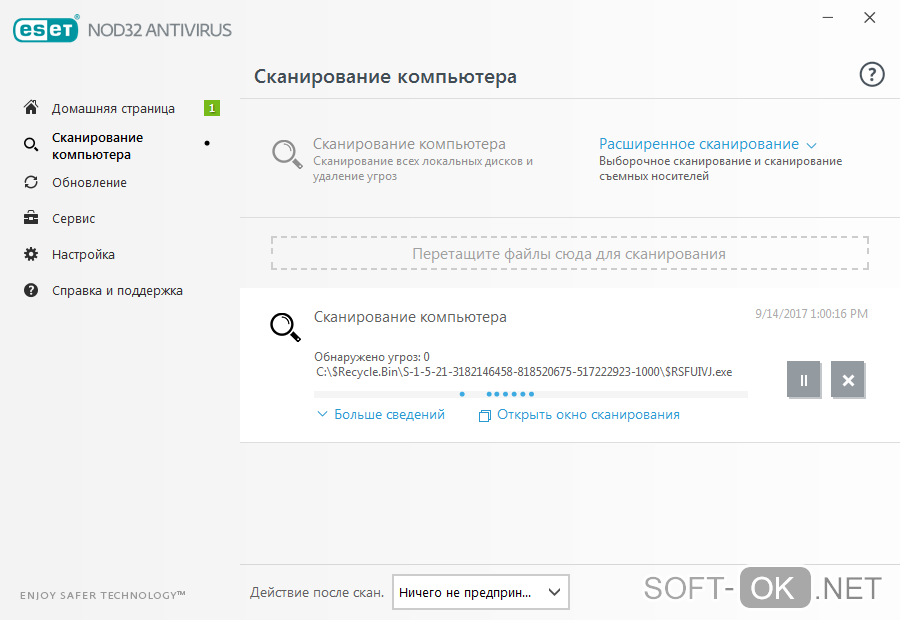Screen dimensions: 900x620
Task: Minimize the ESET window
Action: pyautogui.click(x=828, y=18)
